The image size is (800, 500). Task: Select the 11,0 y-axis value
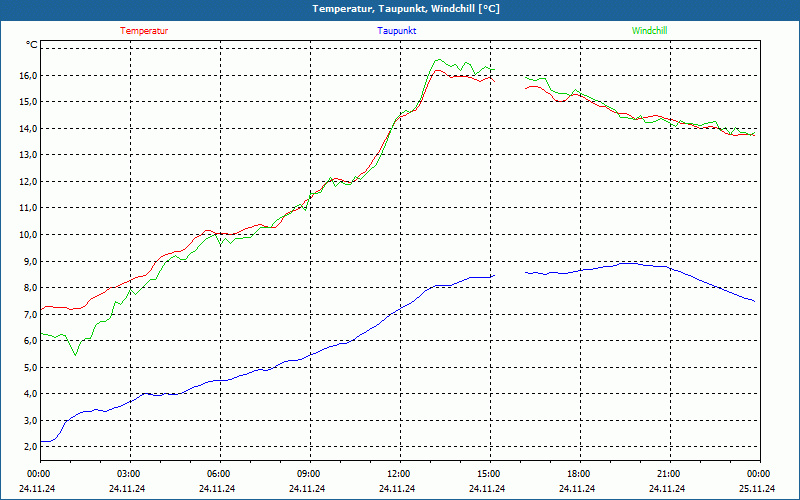[x=29, y=208]
